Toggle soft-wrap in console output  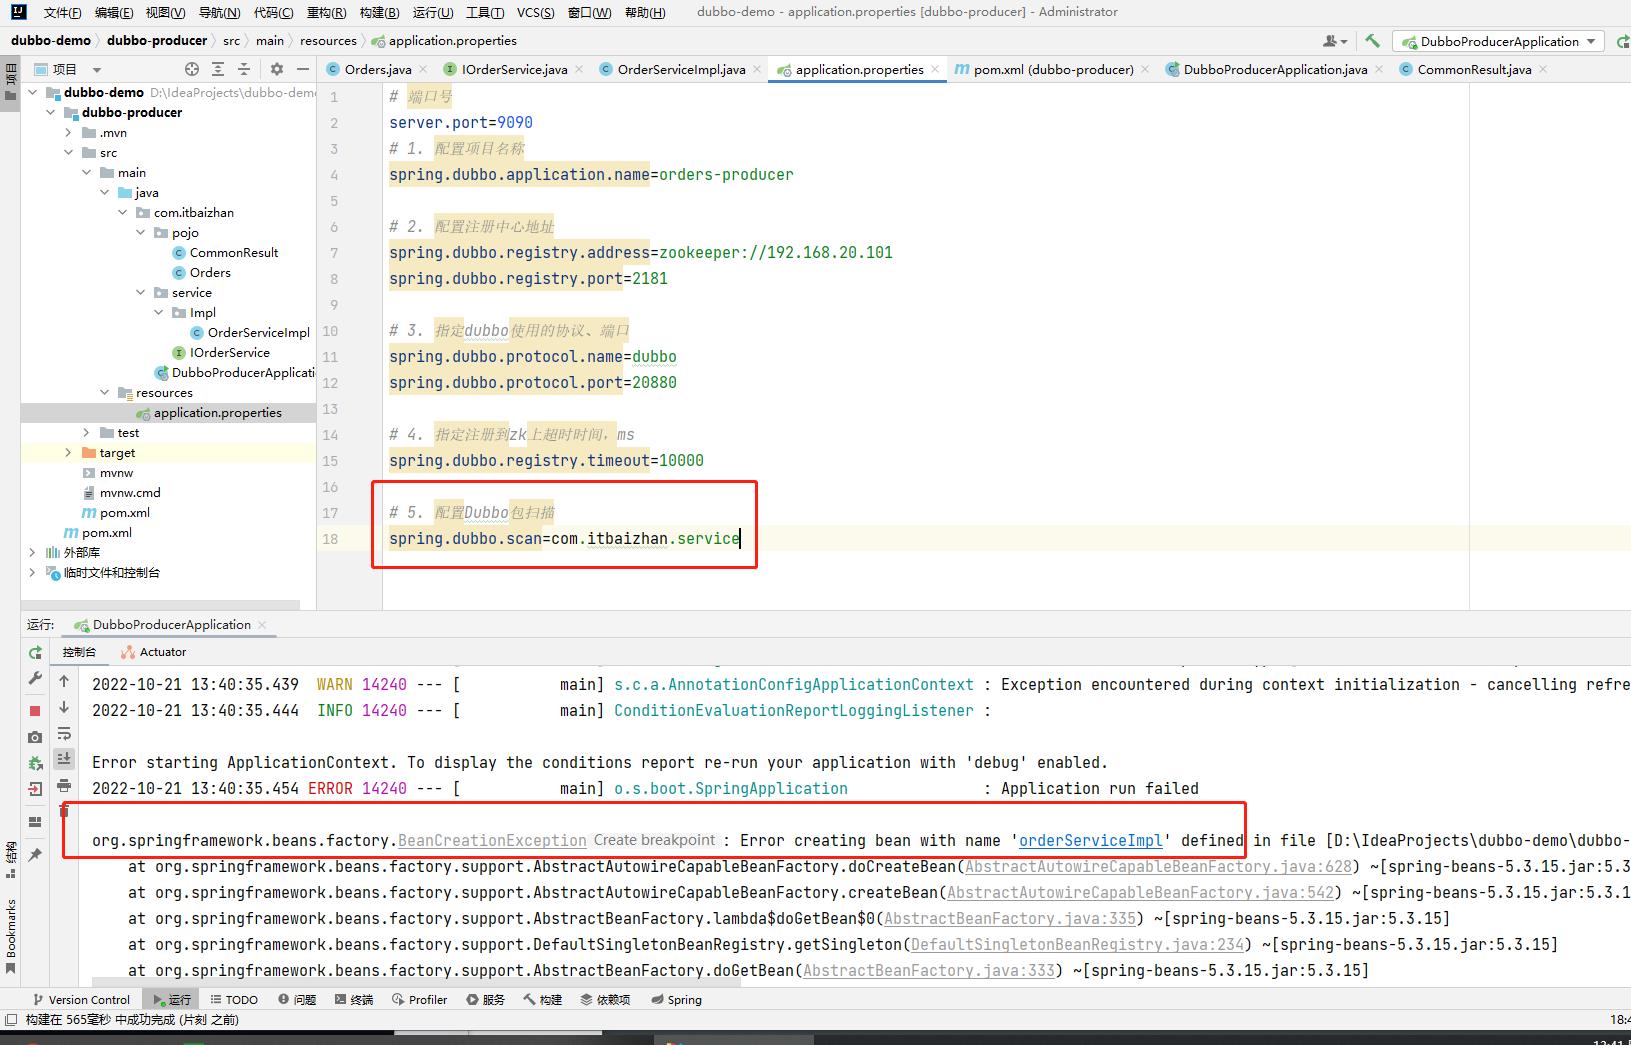(64, 733)
